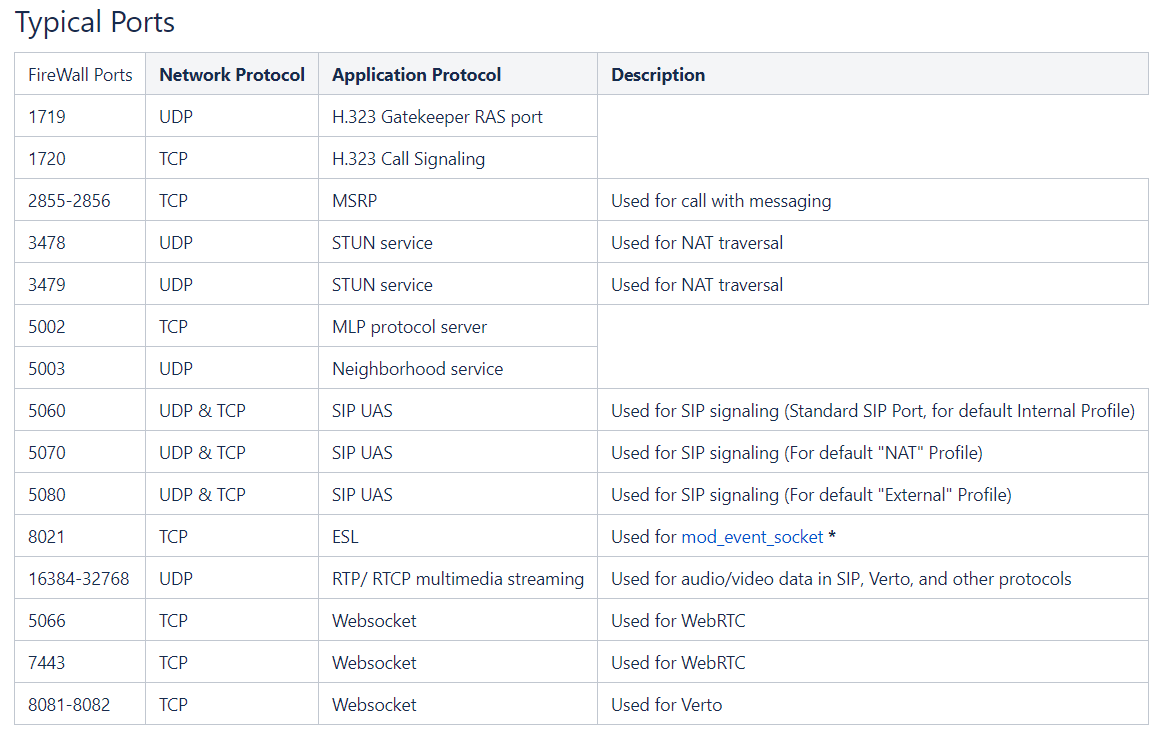Screen dimensions: 1162x739
Task: Click STUN service in the 3479 row
Action: pyautogui.click(x=458, y=285)
